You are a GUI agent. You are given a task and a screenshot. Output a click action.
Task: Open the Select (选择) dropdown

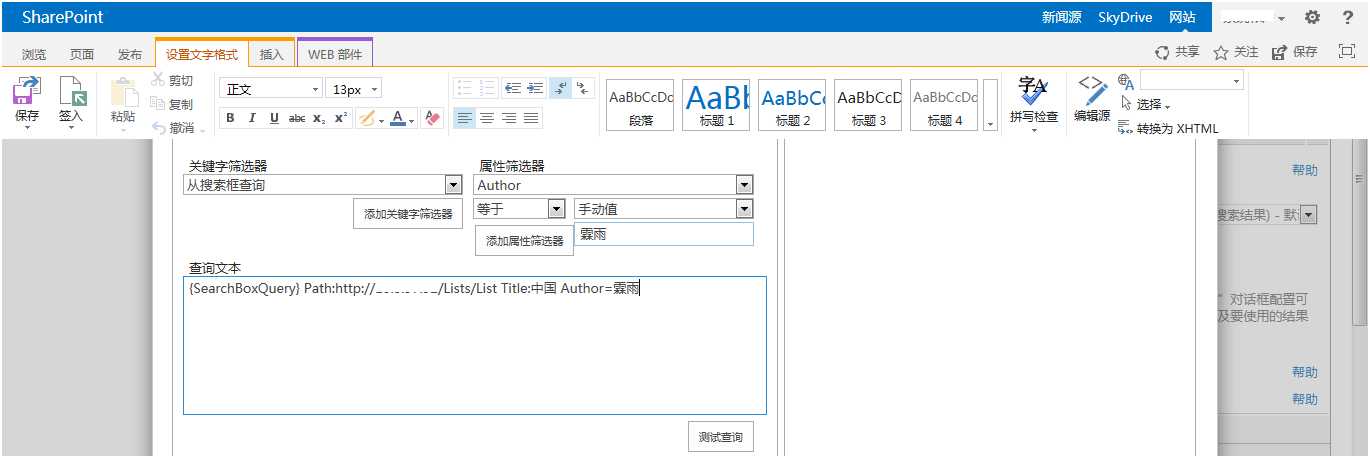tap(1144, 104)
